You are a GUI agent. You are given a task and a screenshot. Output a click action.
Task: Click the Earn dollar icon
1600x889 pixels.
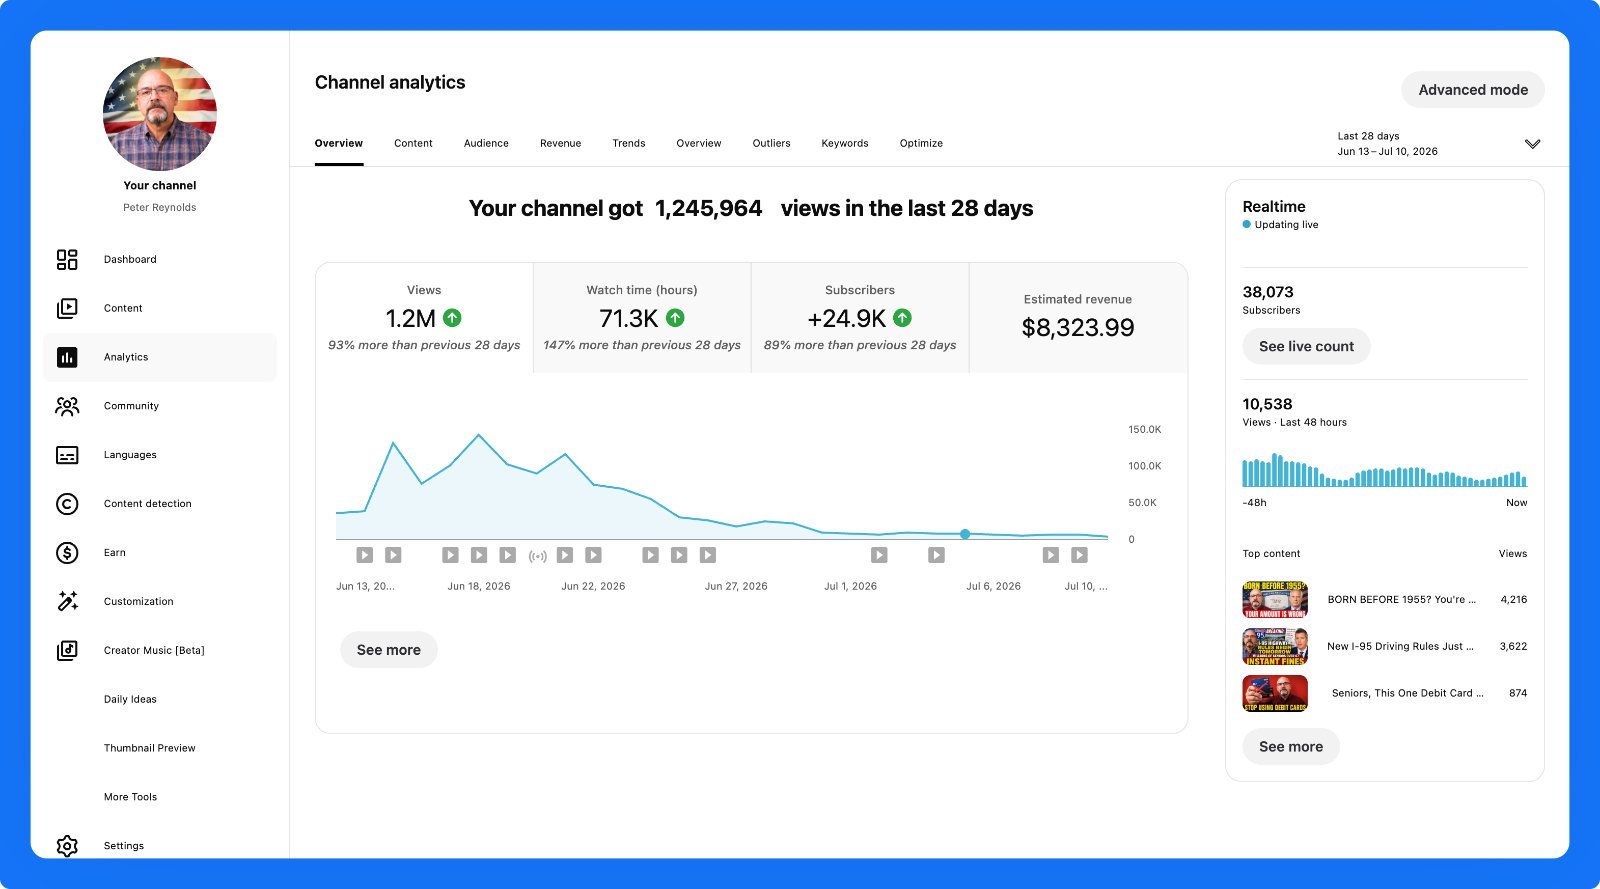point(67,553)
